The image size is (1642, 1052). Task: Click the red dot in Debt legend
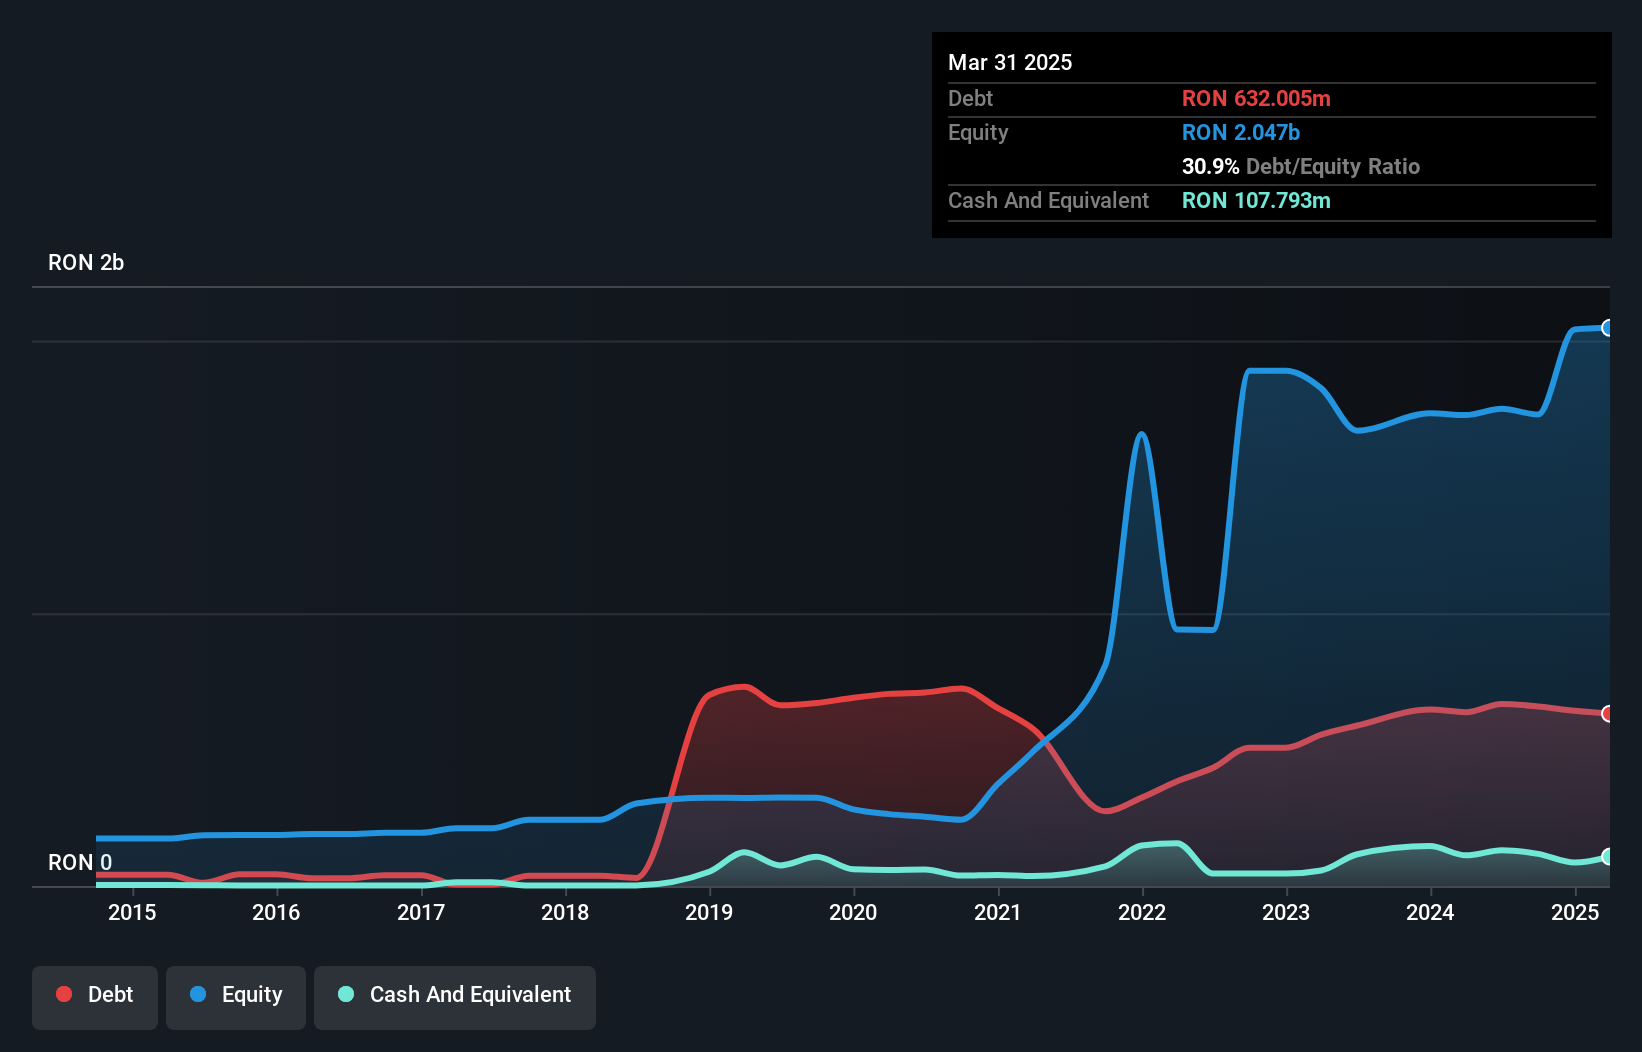tap(64, 994)
